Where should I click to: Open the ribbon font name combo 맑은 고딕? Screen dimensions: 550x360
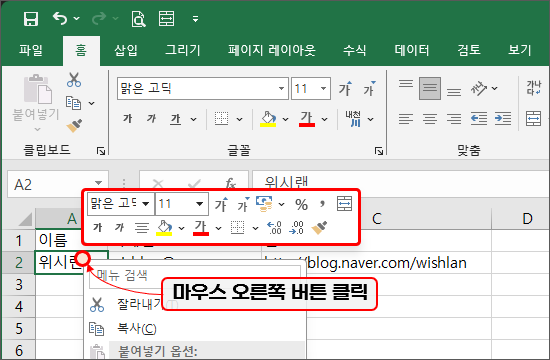click(203, 88)
